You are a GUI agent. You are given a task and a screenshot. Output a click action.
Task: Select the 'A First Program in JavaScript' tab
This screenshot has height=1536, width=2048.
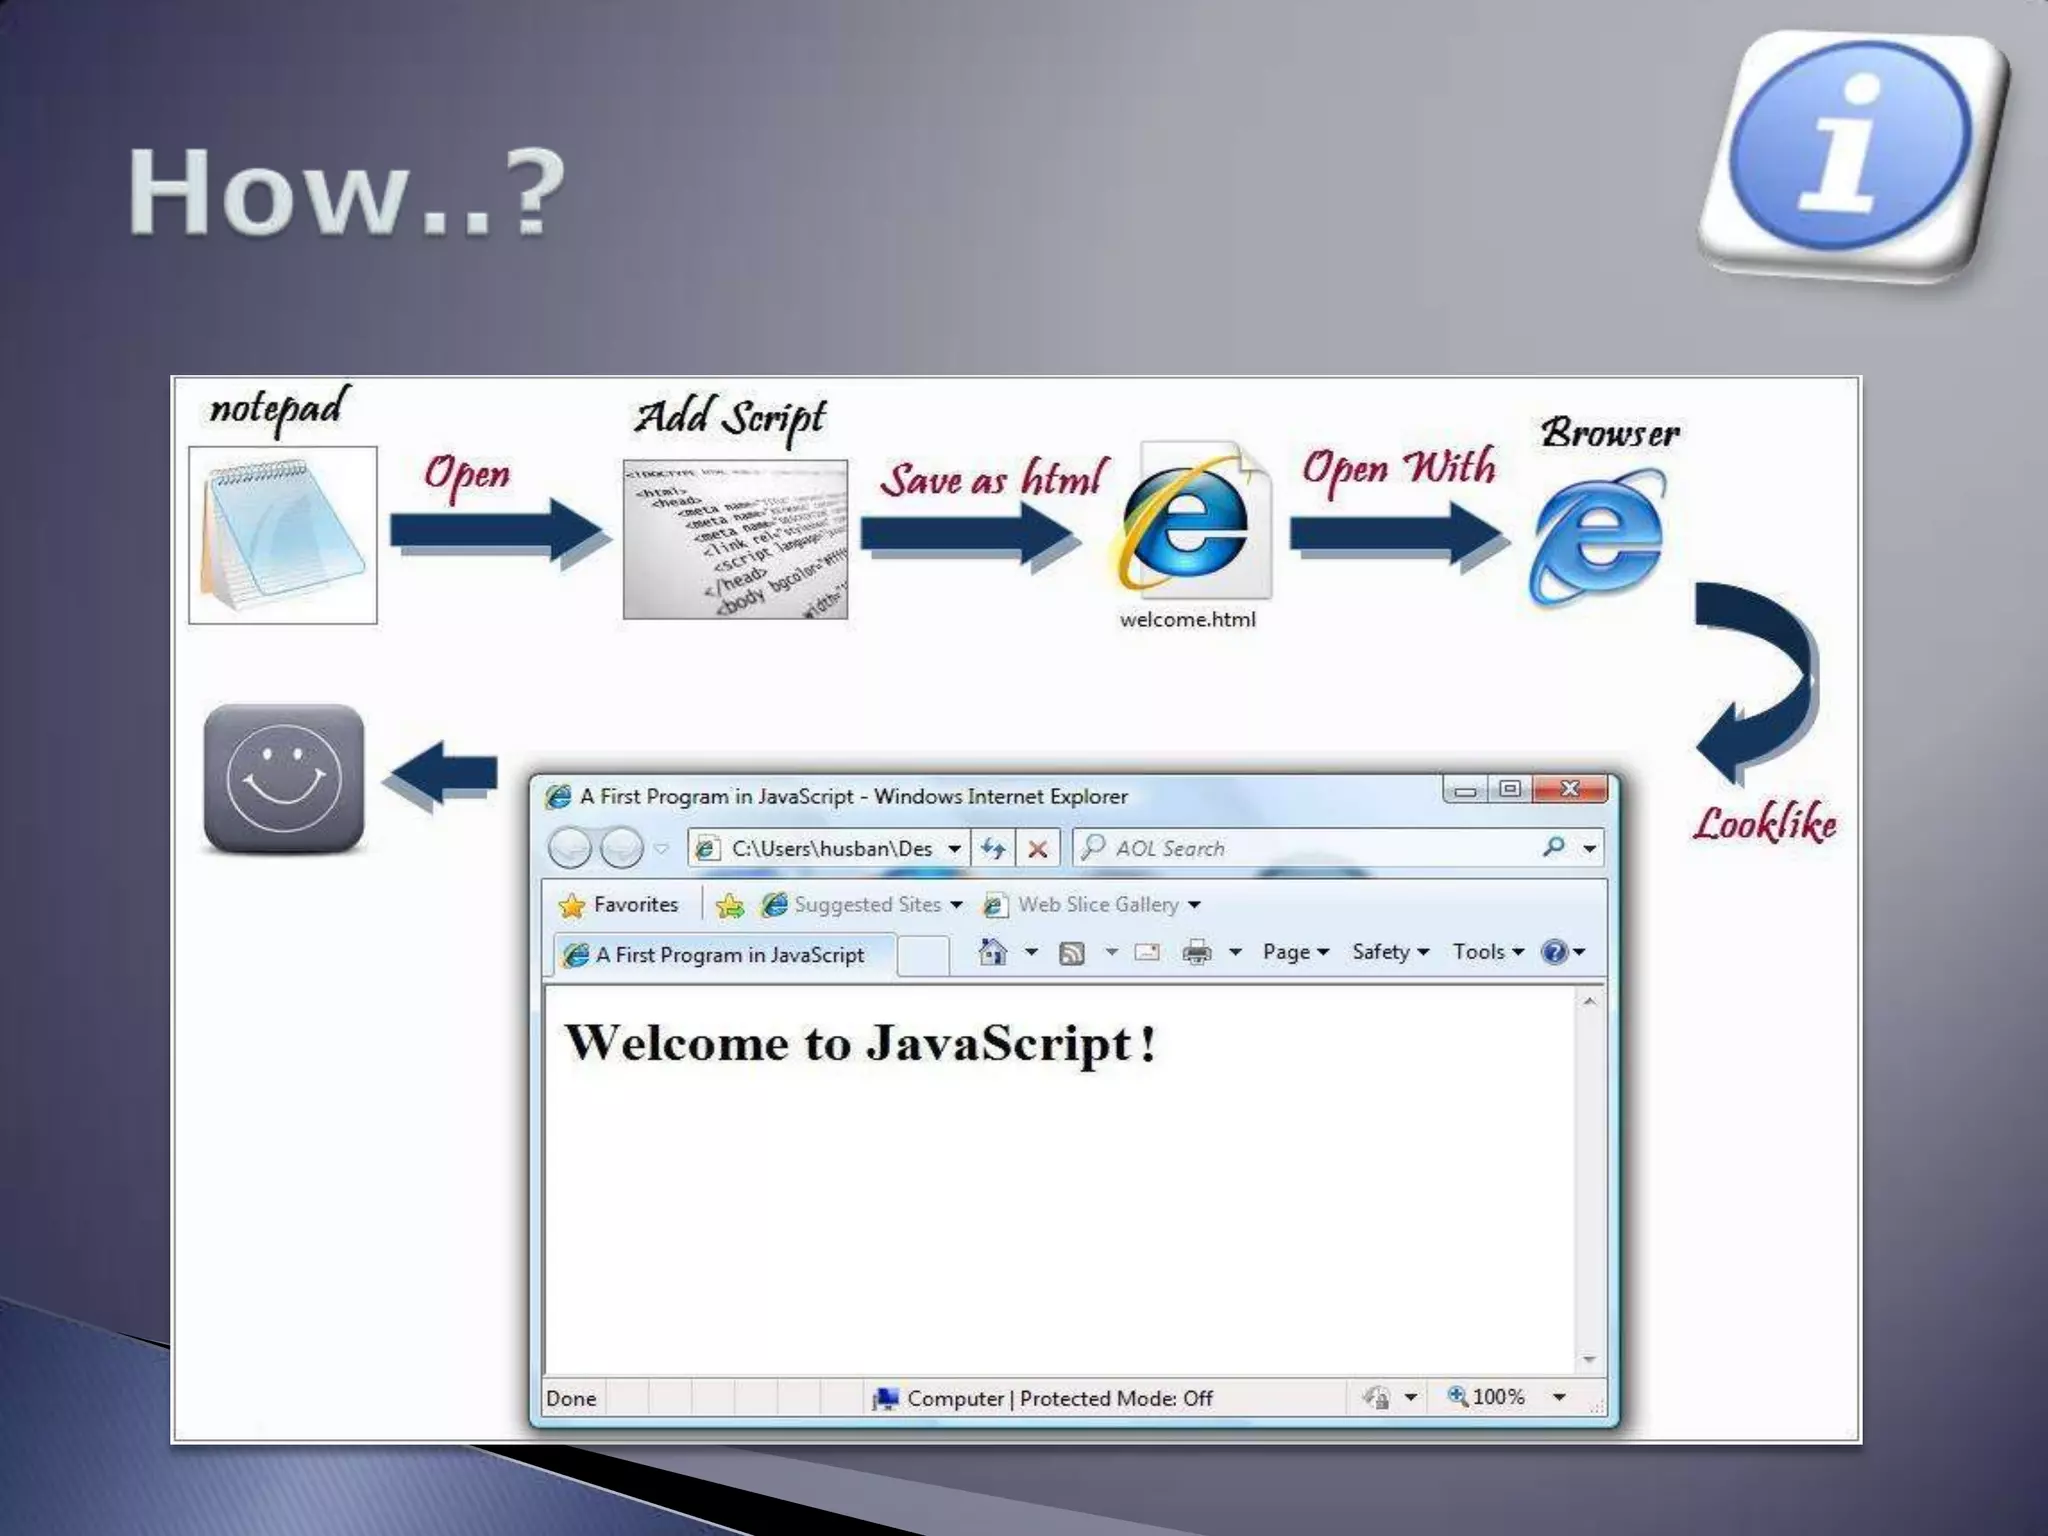(x=728, y=955)
